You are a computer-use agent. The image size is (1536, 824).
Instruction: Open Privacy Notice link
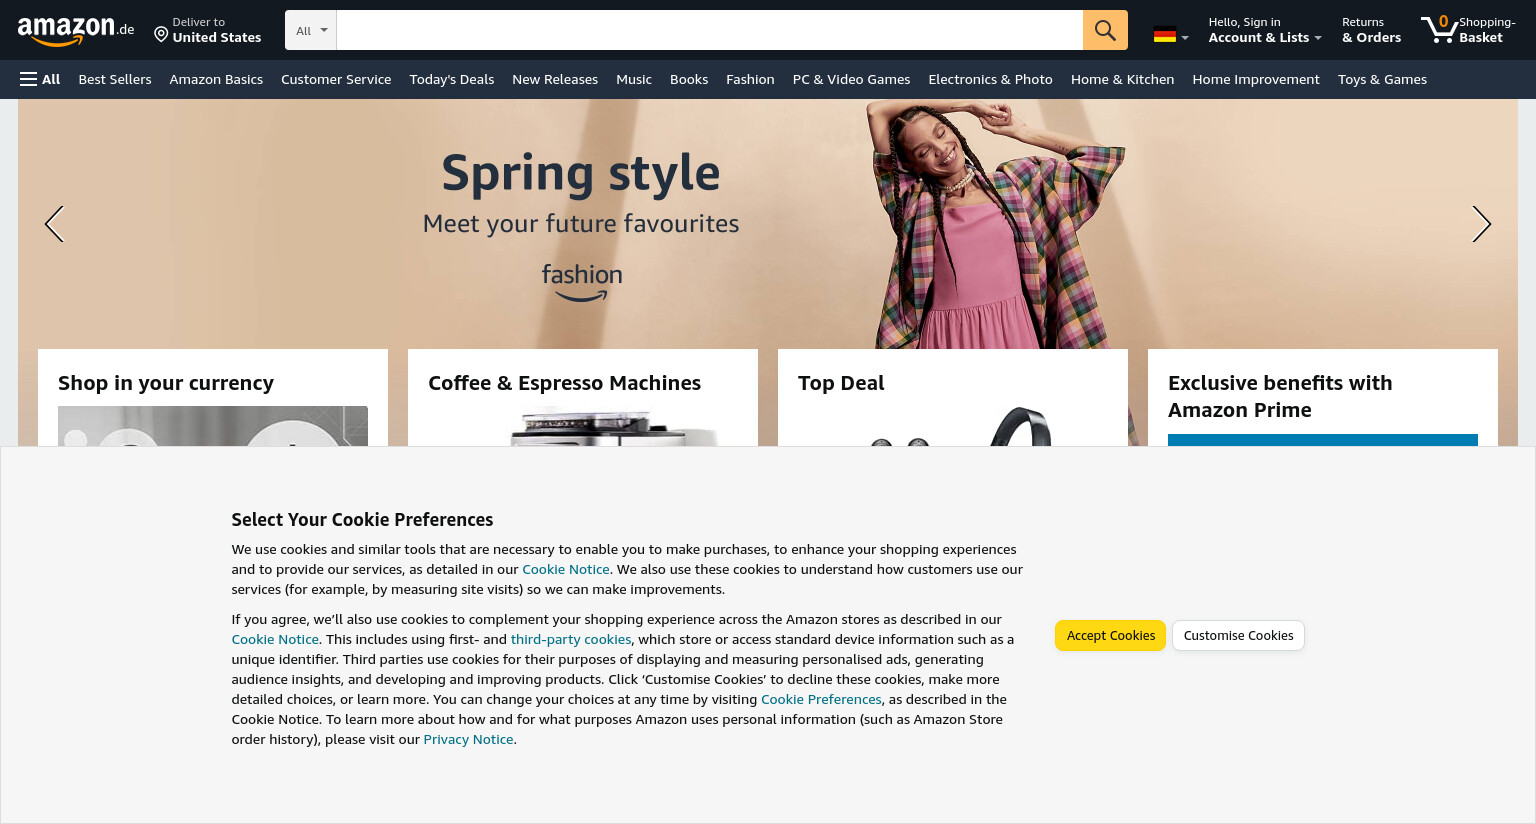pos(468,739)
